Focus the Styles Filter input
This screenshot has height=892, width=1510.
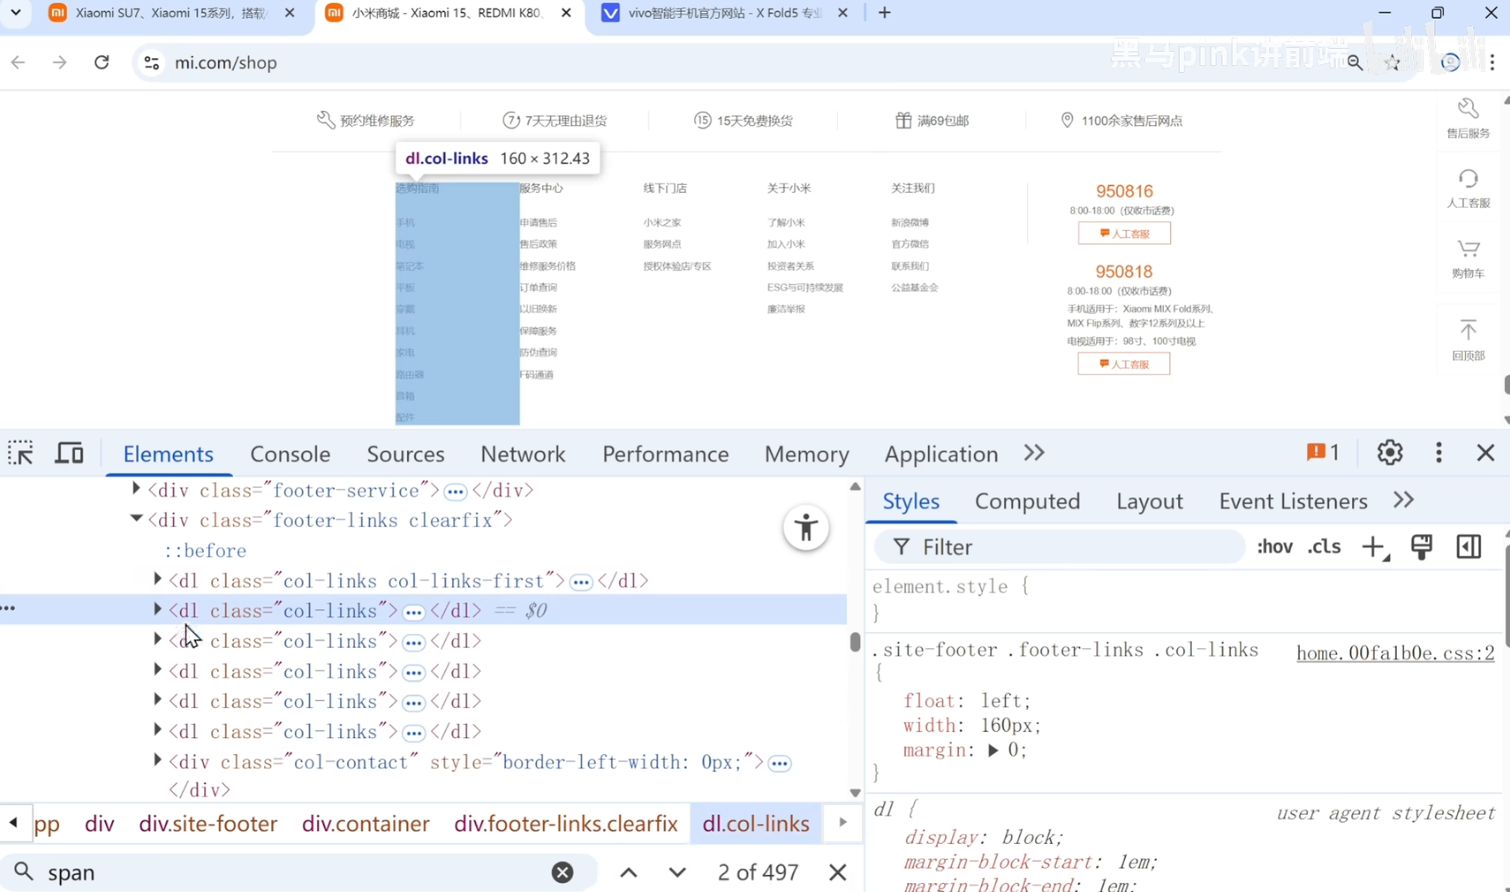point(1060,547)
